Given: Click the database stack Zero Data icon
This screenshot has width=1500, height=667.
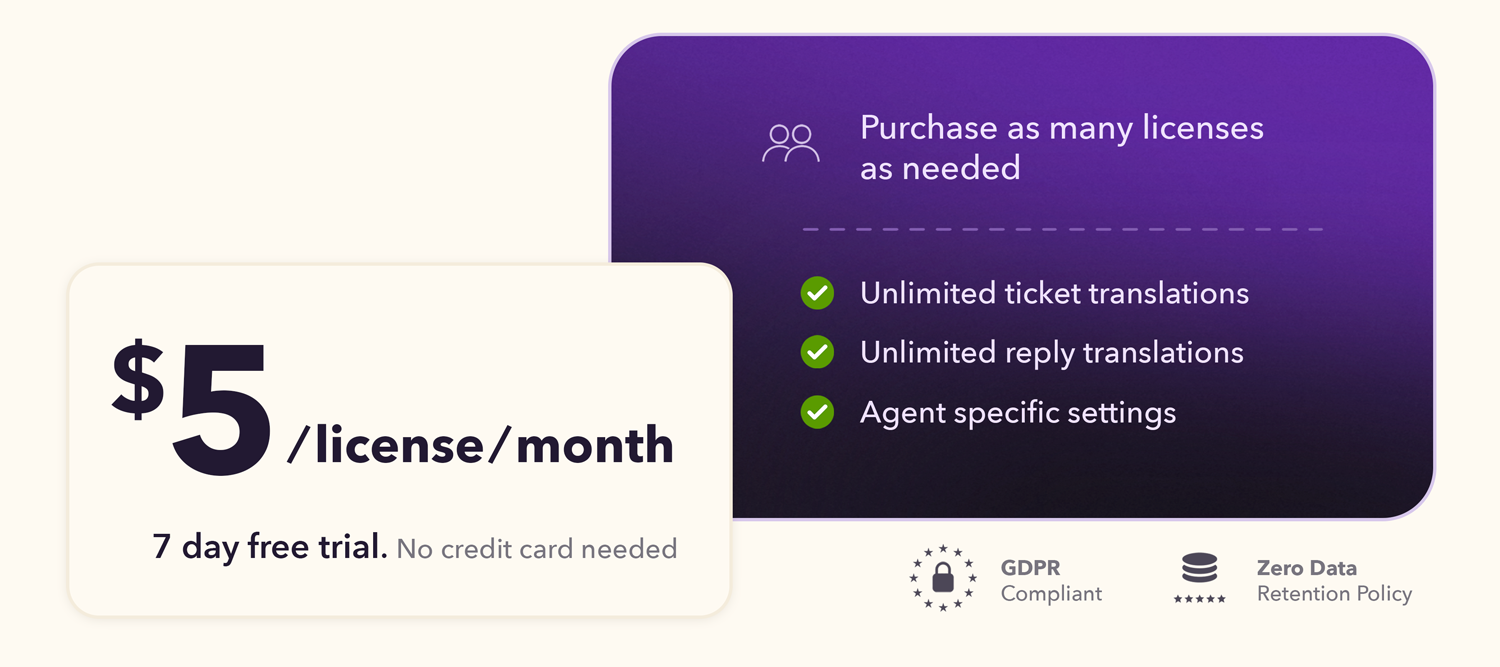Looking at the screenshot, I should coord(1199,568).
